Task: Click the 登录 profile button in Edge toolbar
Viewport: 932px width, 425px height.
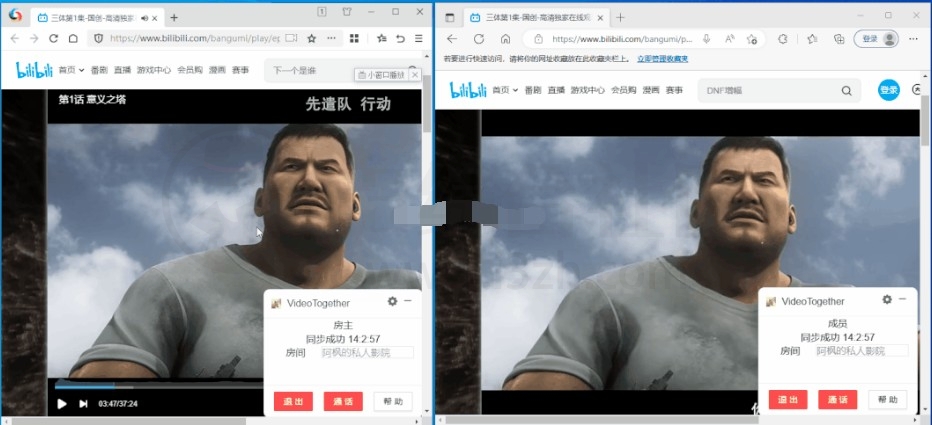Action: pyautogui.click(x=876, y=39)
